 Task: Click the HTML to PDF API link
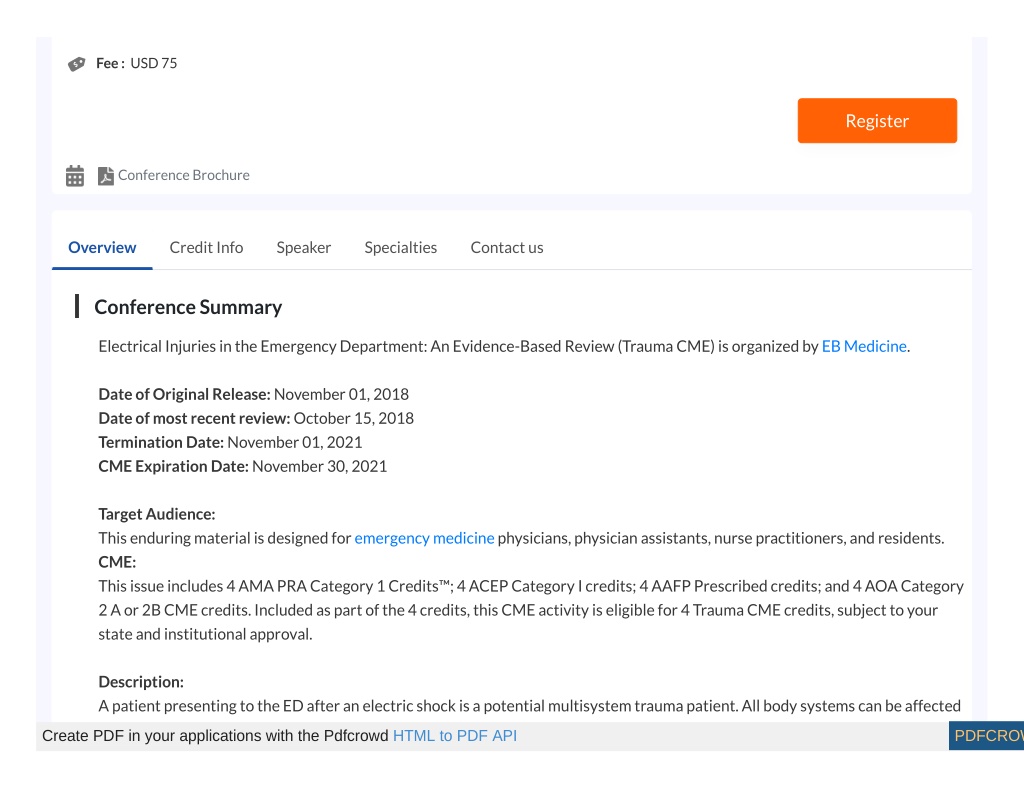(x=455, y=735)
